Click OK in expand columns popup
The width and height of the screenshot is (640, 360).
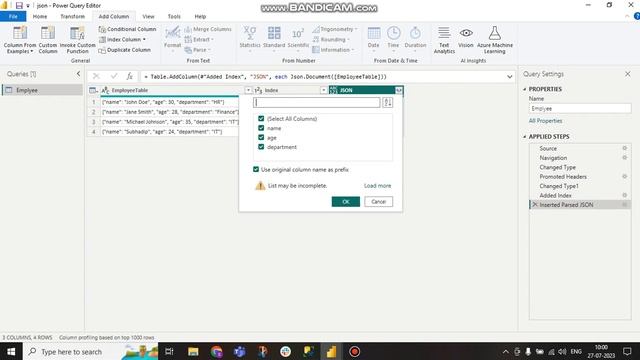point(346,202)
